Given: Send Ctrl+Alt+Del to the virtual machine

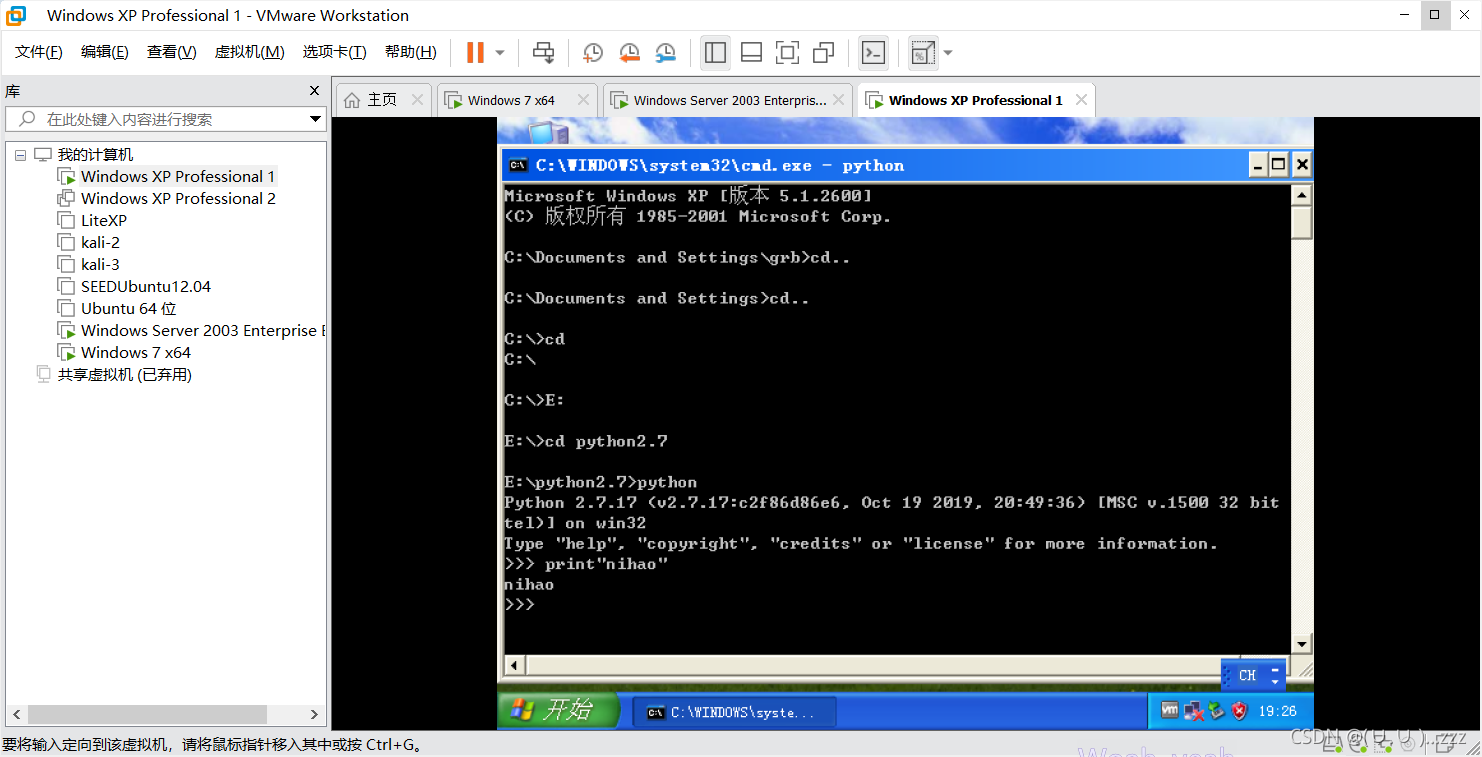Looking at the screenshot, I should [x=543, y=52].
